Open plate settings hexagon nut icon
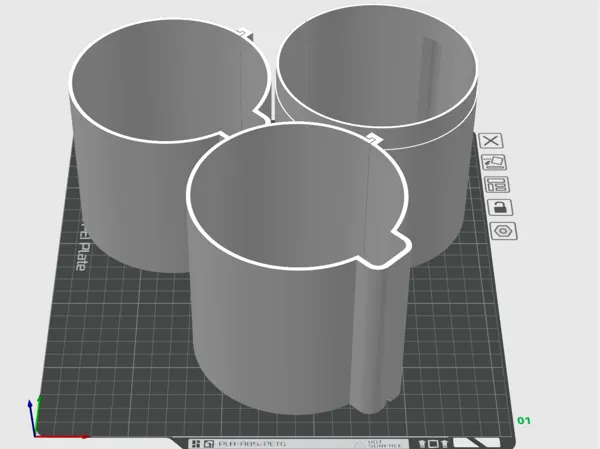Image resolution: width=600 pixels, height=449 pixels. [x=504, y=231]
